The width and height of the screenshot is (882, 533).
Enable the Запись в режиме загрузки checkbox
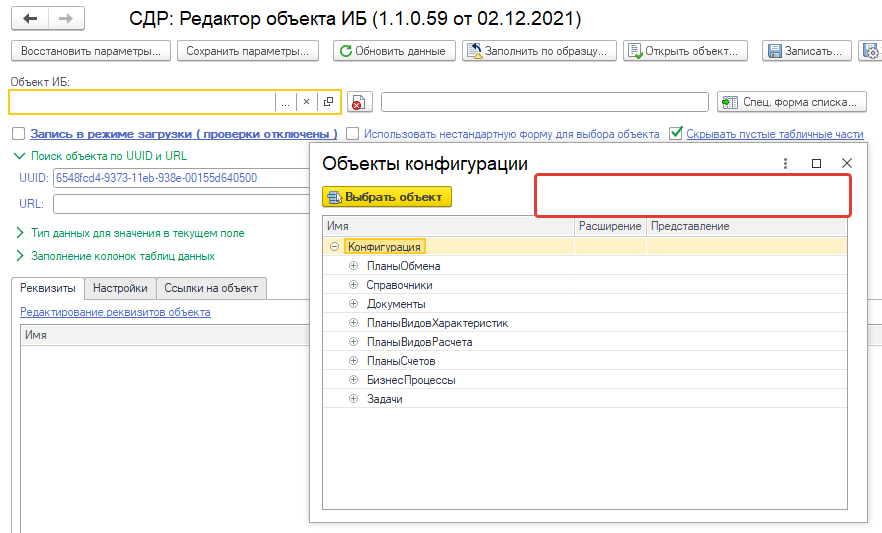pyautogui.click(x=19, y=134)
